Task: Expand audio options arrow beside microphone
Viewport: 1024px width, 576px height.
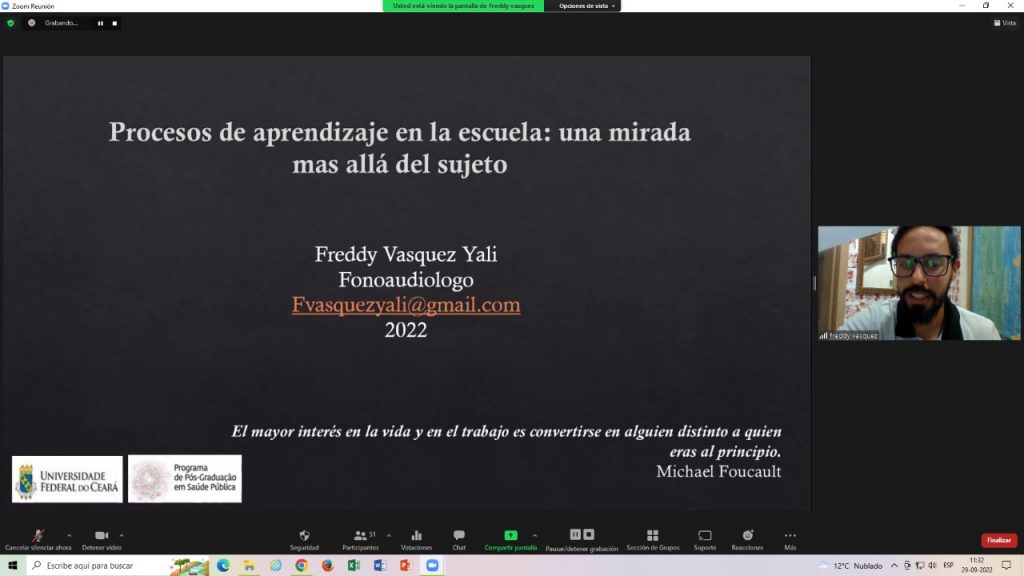Action: [69, 535]
